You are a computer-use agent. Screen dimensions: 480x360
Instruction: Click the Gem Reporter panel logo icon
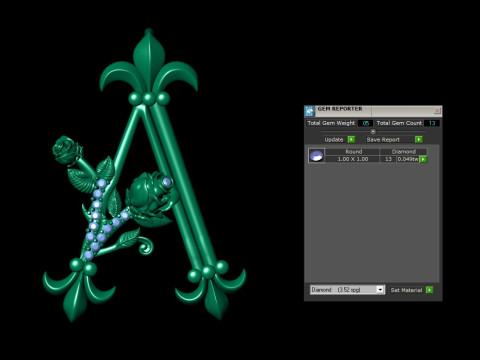[x=309, y=111]
